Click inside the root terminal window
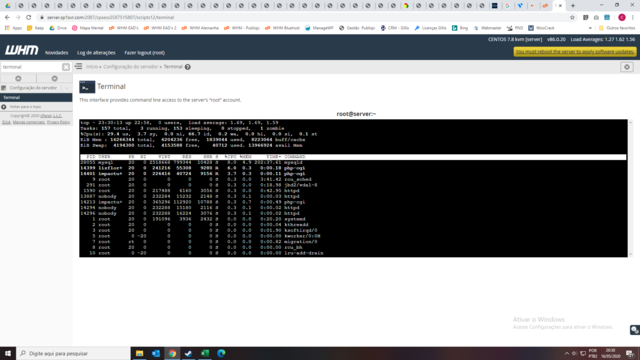The height and width of the screenshot is (360, 640). point(353,188)
